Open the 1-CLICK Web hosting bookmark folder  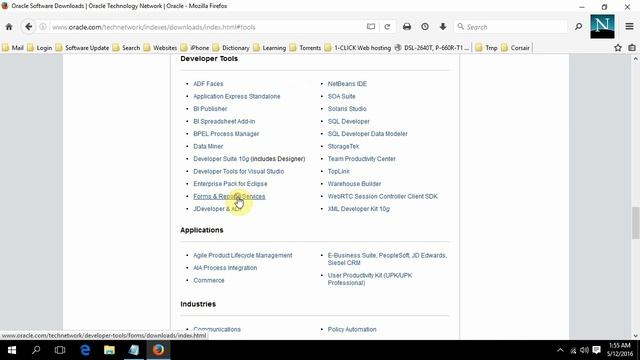click(x=358, y=48)
